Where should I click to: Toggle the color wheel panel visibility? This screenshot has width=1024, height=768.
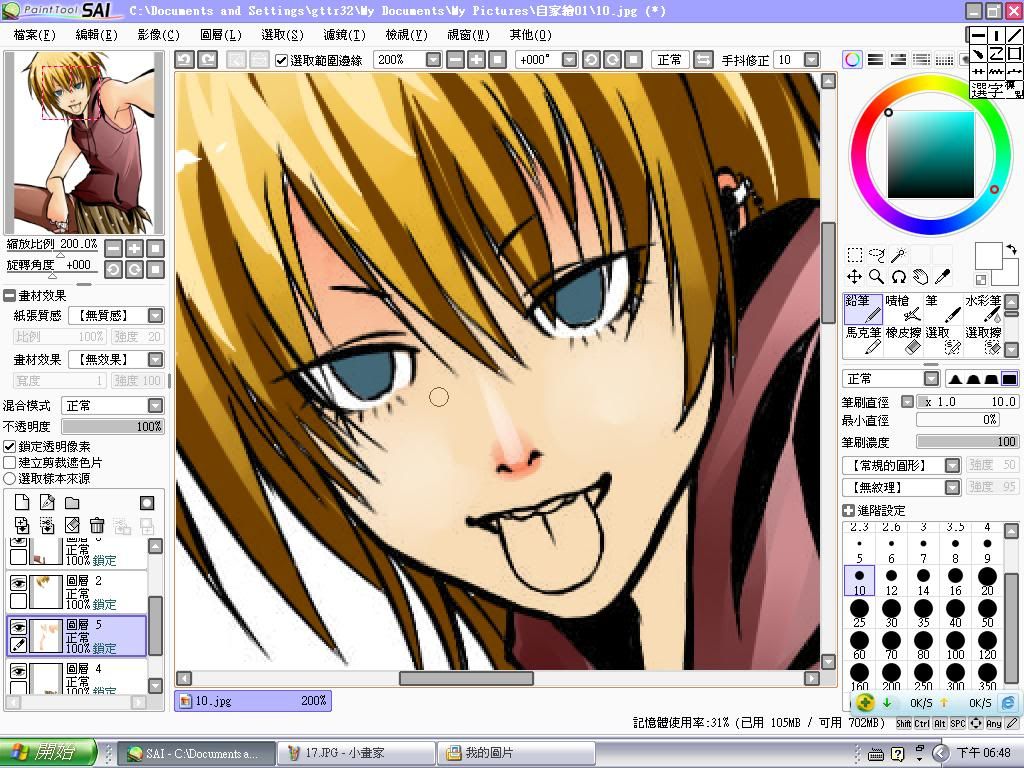pos(852,60)
